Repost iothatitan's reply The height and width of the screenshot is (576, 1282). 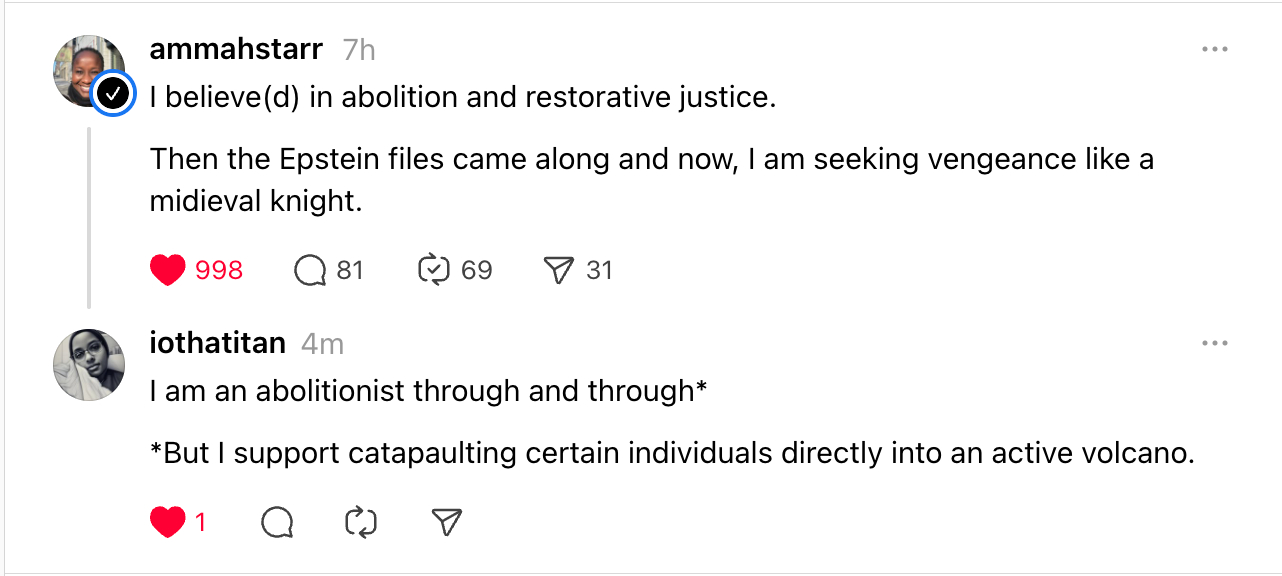pyautogui.click(x=360, y=522)
